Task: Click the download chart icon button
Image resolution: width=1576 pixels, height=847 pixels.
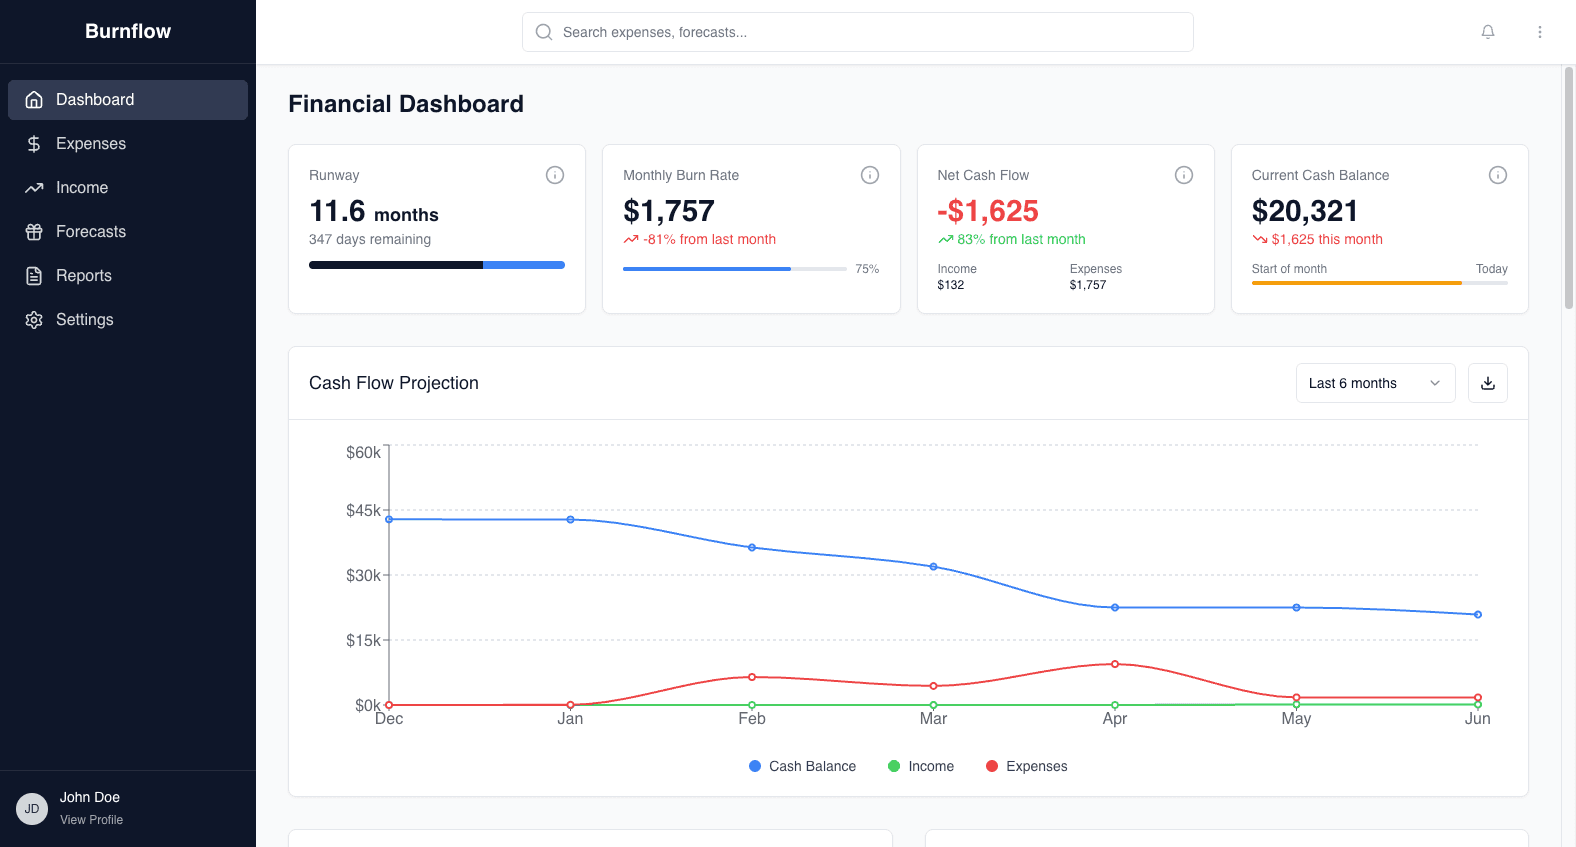Action: (1488, 383)
